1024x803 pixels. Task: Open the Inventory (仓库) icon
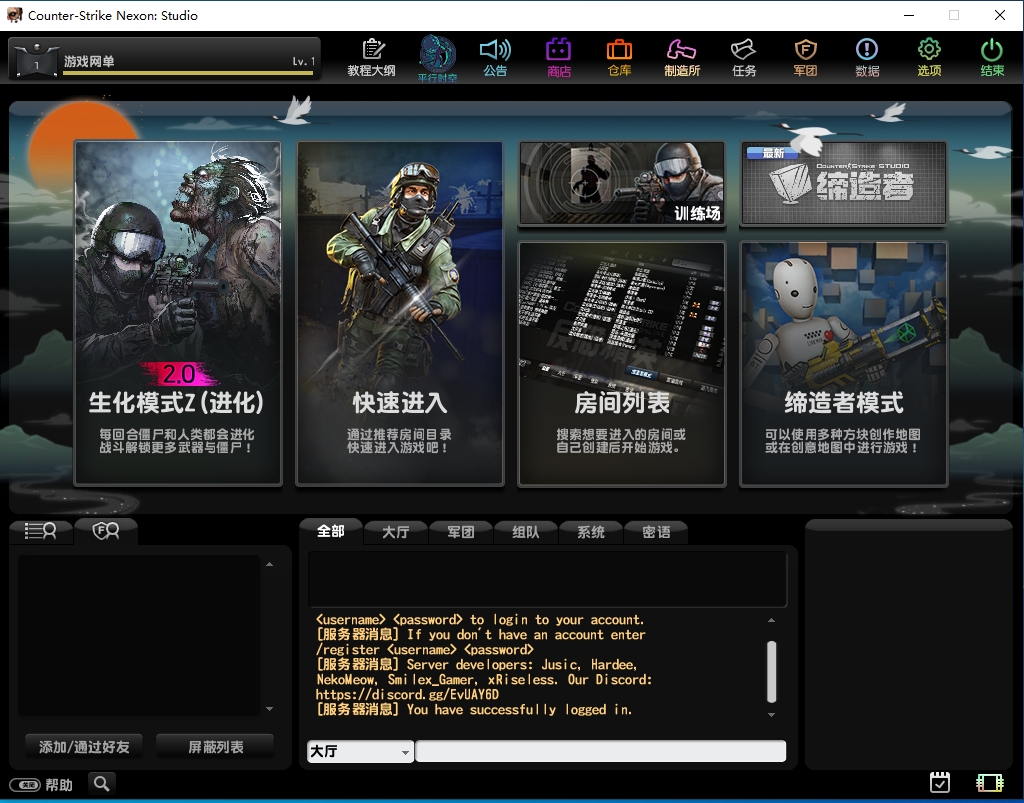(620, 57)
